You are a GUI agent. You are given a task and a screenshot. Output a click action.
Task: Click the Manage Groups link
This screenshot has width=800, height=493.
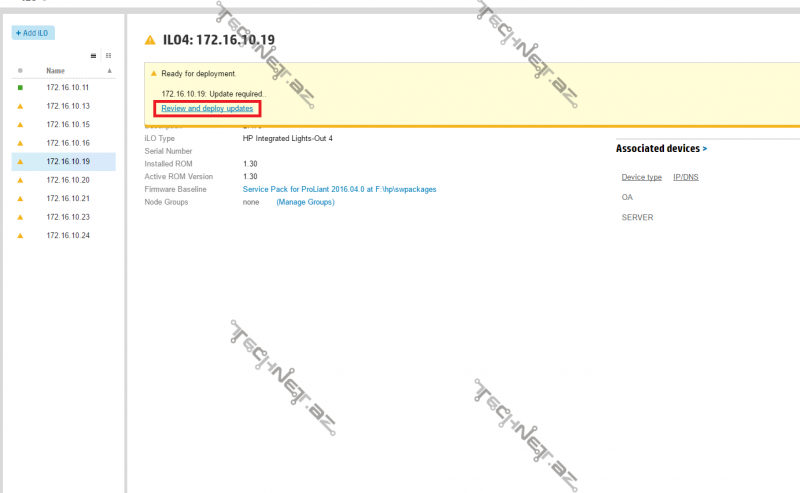(305, 202)
